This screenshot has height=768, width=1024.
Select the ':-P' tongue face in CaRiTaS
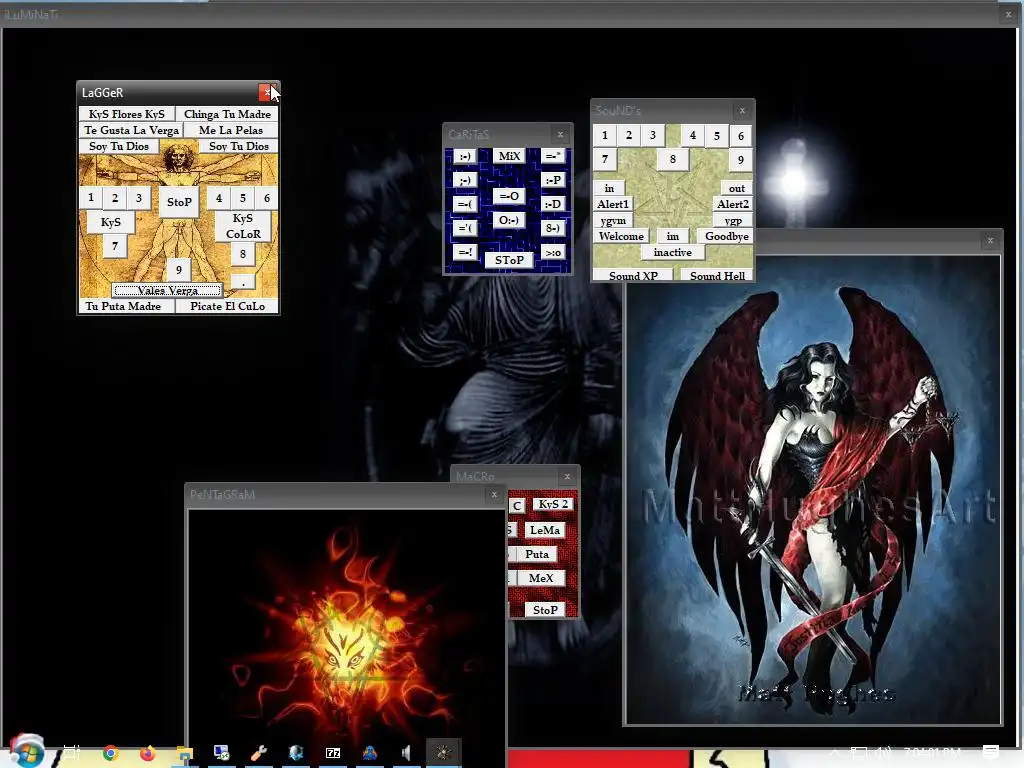click(x=552, y=180)
